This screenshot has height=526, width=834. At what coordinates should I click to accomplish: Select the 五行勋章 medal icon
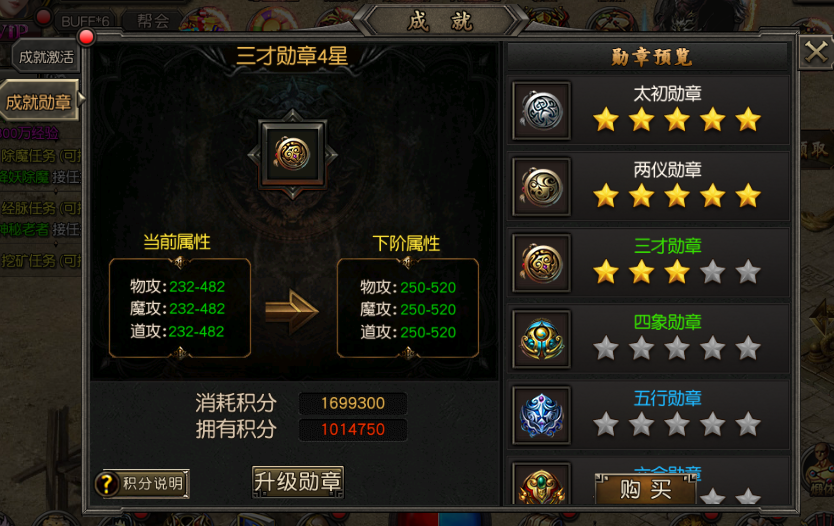click(541, 415)
